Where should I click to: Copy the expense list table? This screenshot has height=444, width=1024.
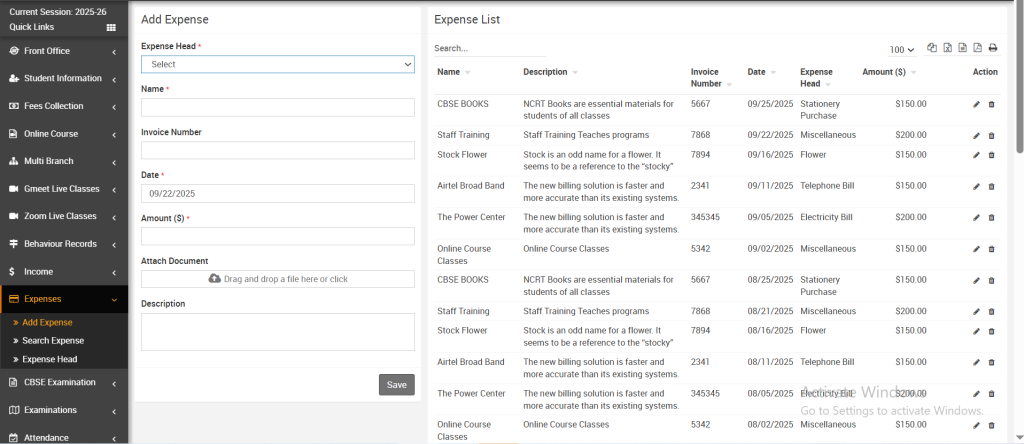(932, 48)
